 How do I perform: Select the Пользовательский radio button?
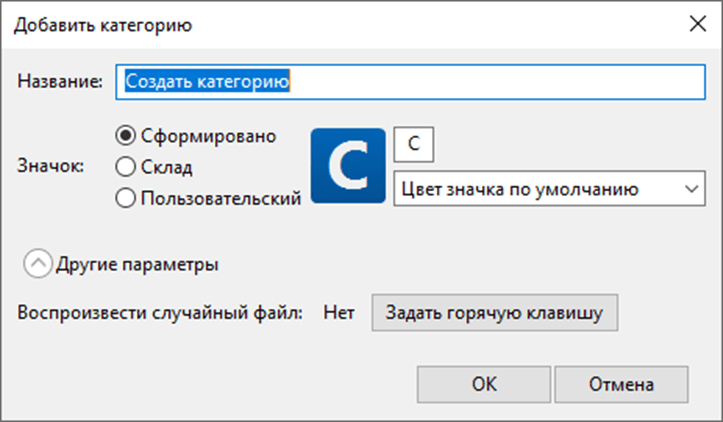coord(125,198)
